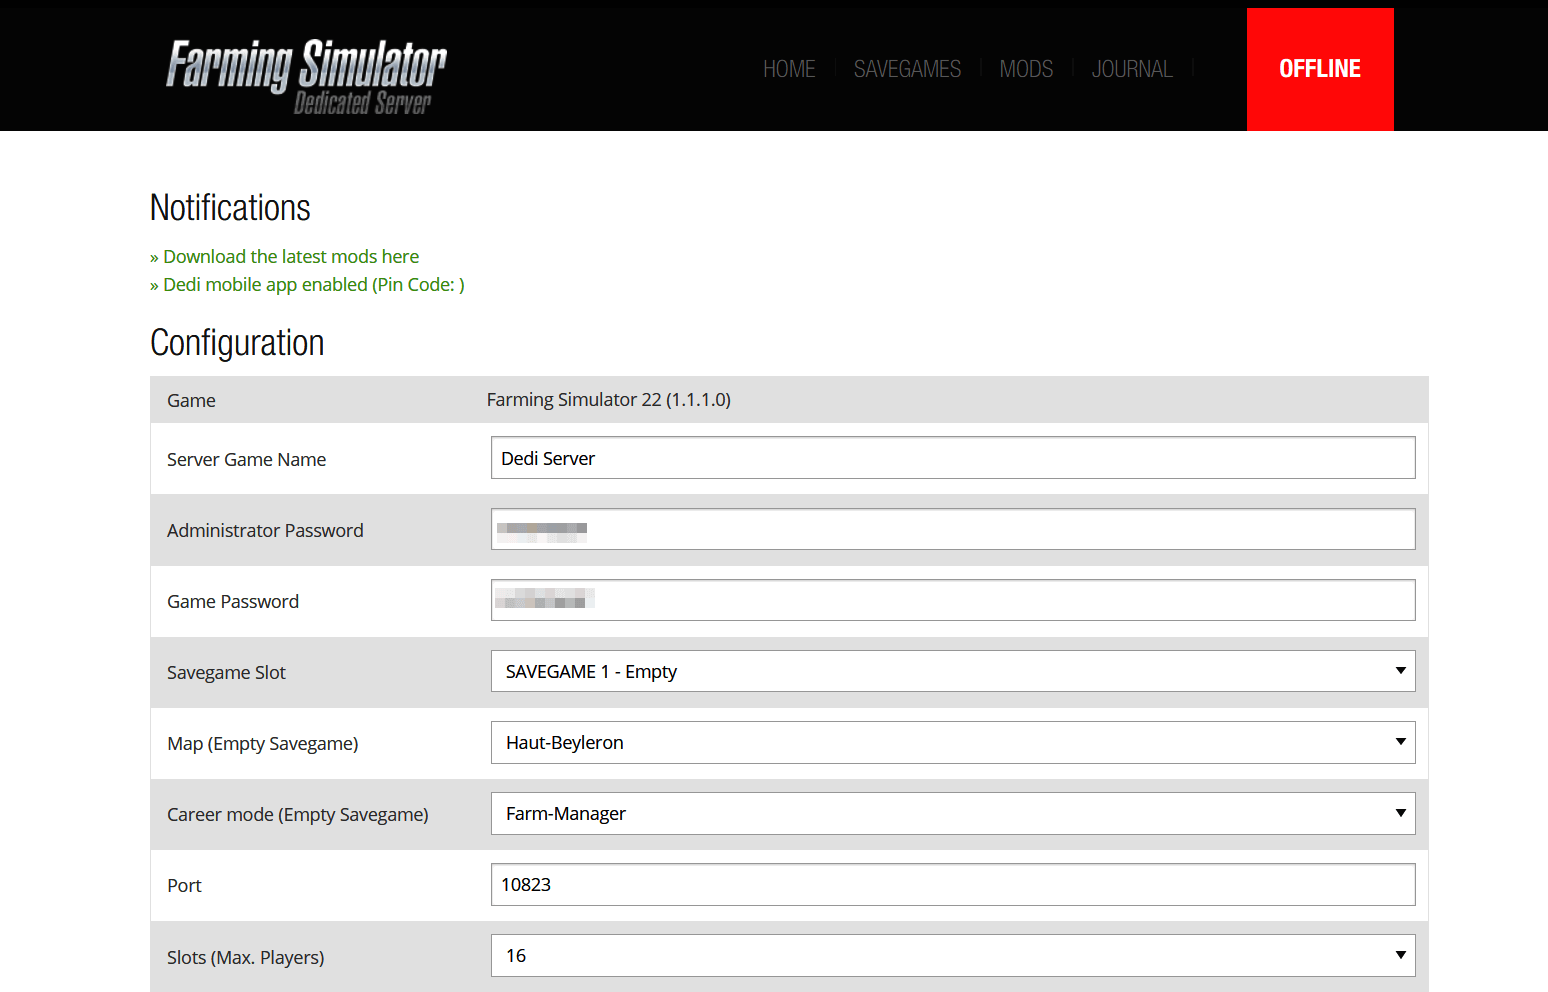Focus the Game Password input field
The image size is (1548, 992).
pyautogui.click(x=951, y=599)
